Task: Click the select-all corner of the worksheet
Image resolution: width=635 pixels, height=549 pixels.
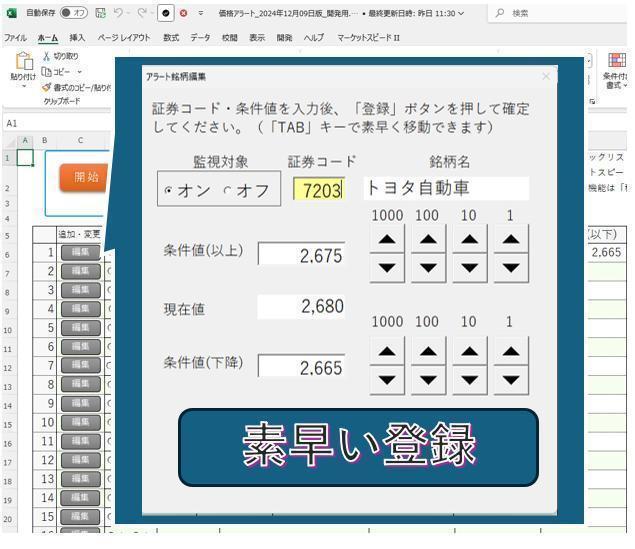Action: click(9, 140)
